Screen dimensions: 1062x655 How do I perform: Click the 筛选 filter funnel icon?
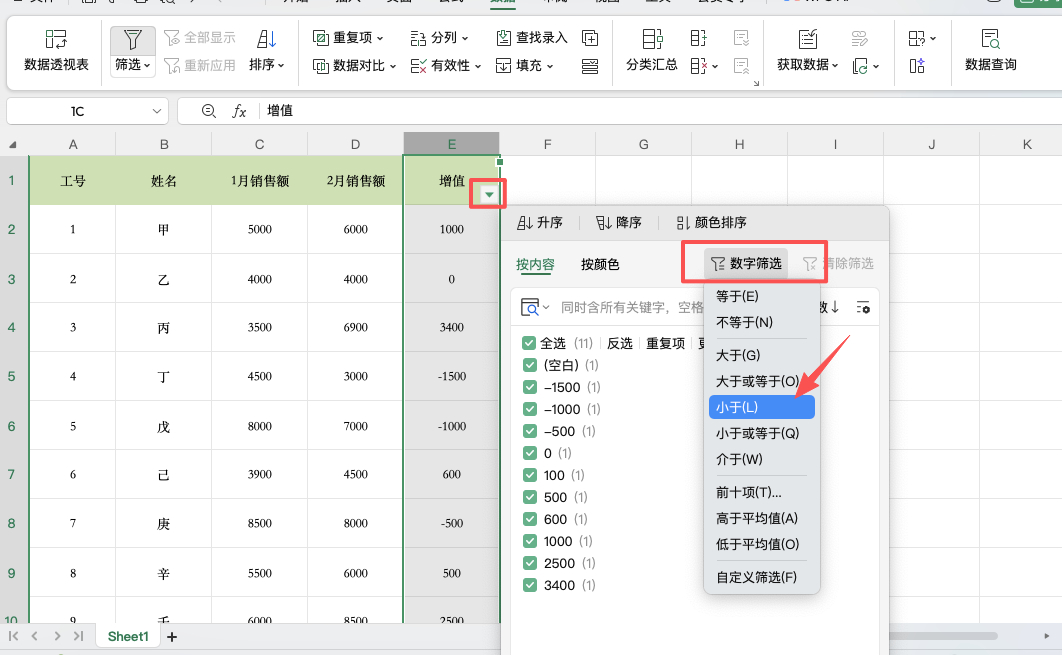tap(131, 40)
